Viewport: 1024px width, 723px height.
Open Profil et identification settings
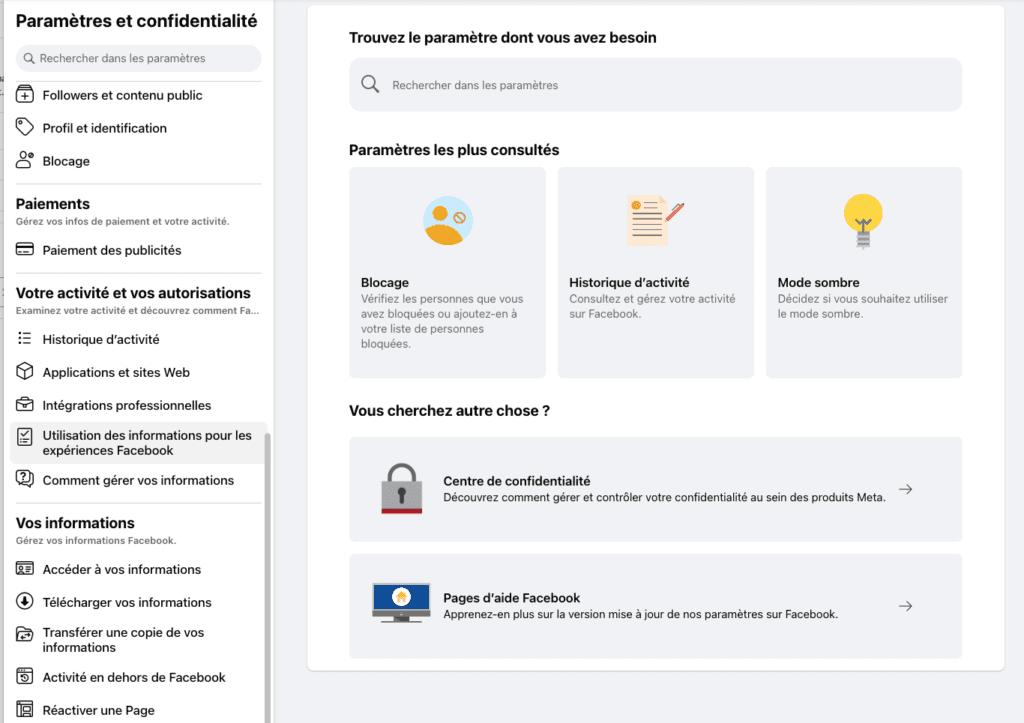coord(138,128)
